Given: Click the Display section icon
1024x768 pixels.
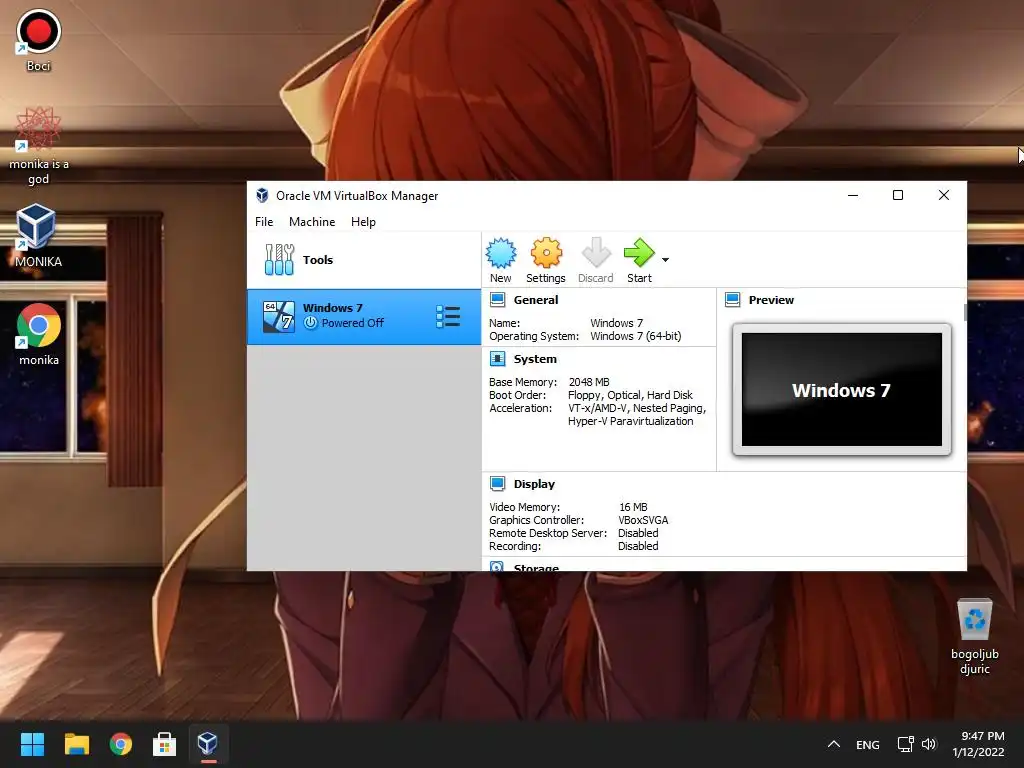Looking at the screenshot, I should (x=498, y=483).
